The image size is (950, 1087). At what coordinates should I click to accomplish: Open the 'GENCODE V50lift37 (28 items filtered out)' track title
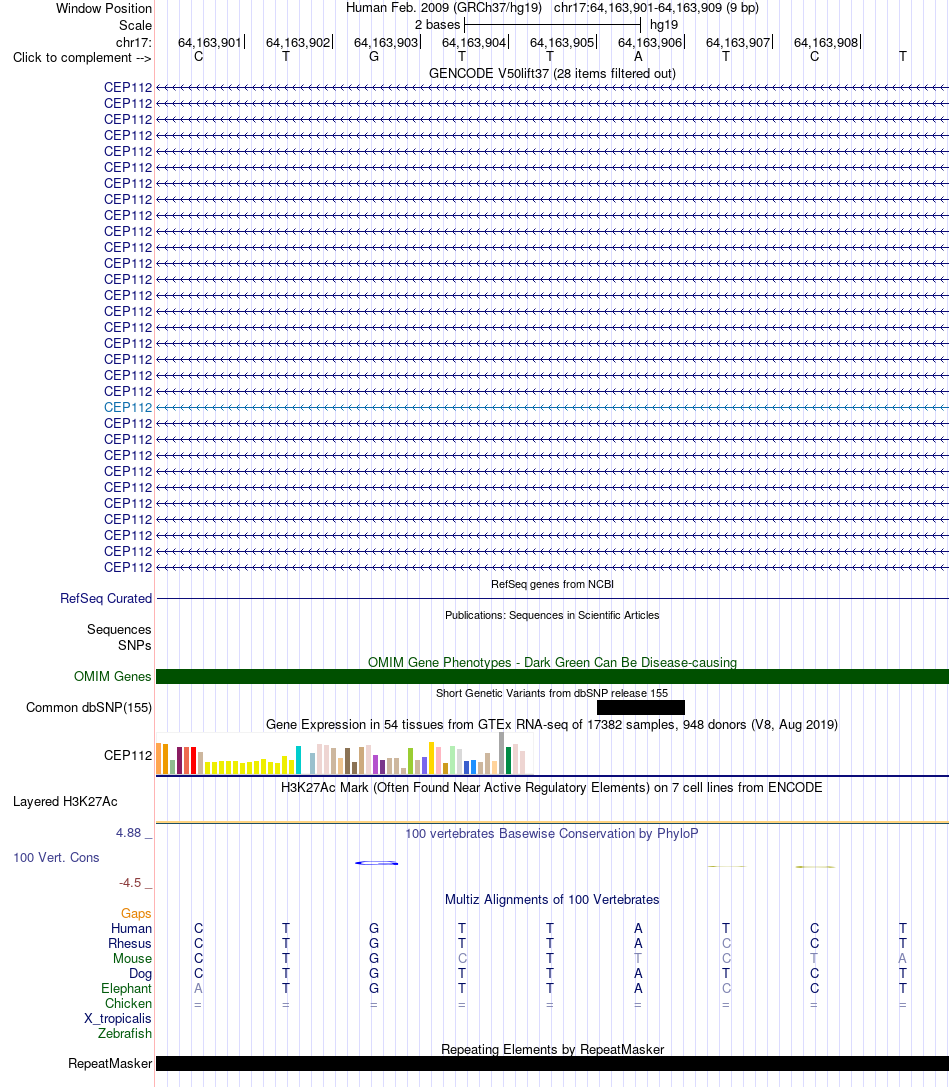tap(552, 73)
